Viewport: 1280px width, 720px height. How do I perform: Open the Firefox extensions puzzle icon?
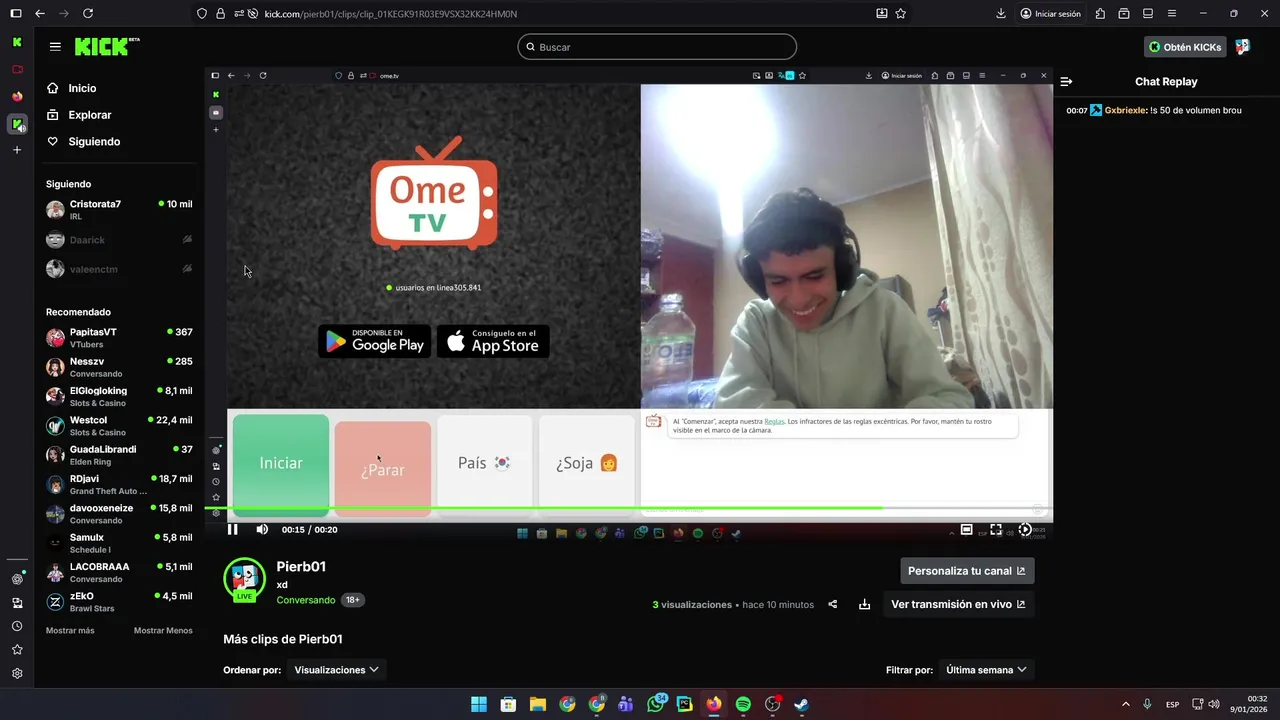[x=1100, y=14]
